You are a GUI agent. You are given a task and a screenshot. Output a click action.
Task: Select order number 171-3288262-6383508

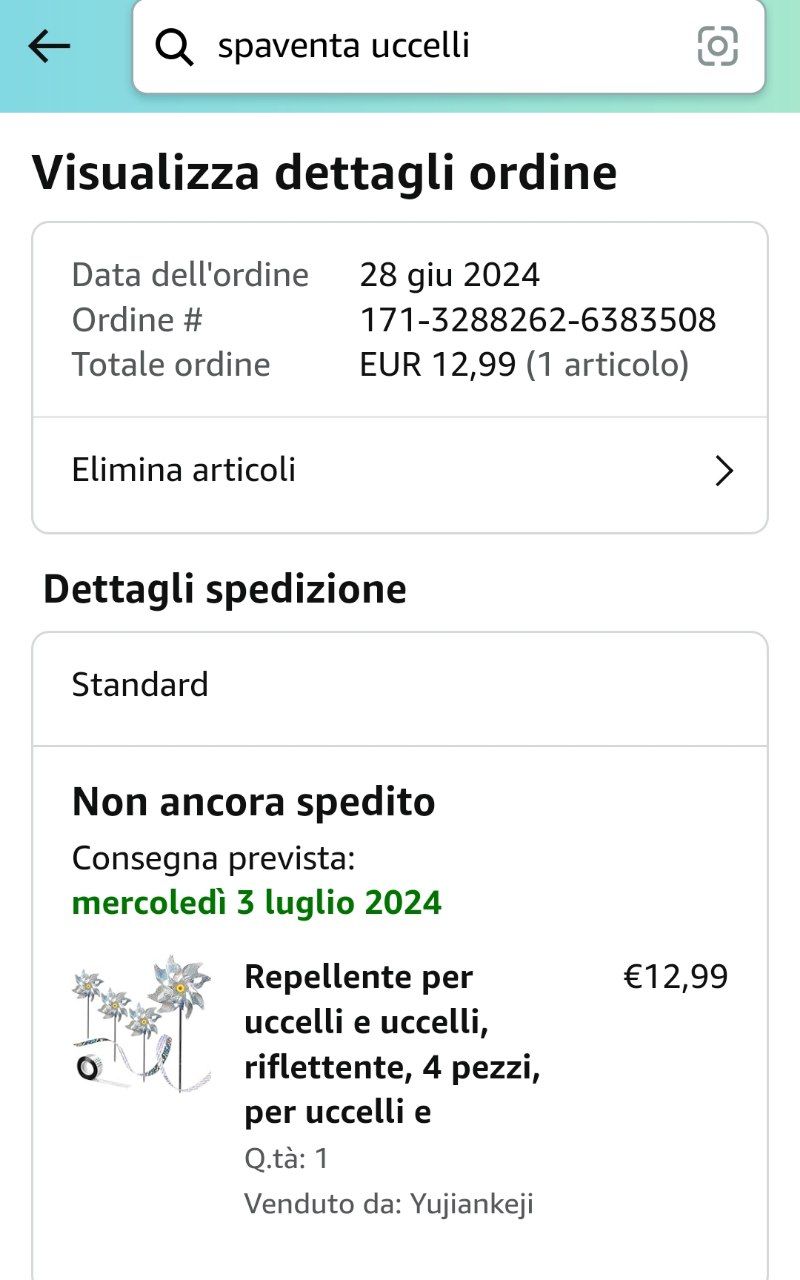tap(538, 320)
